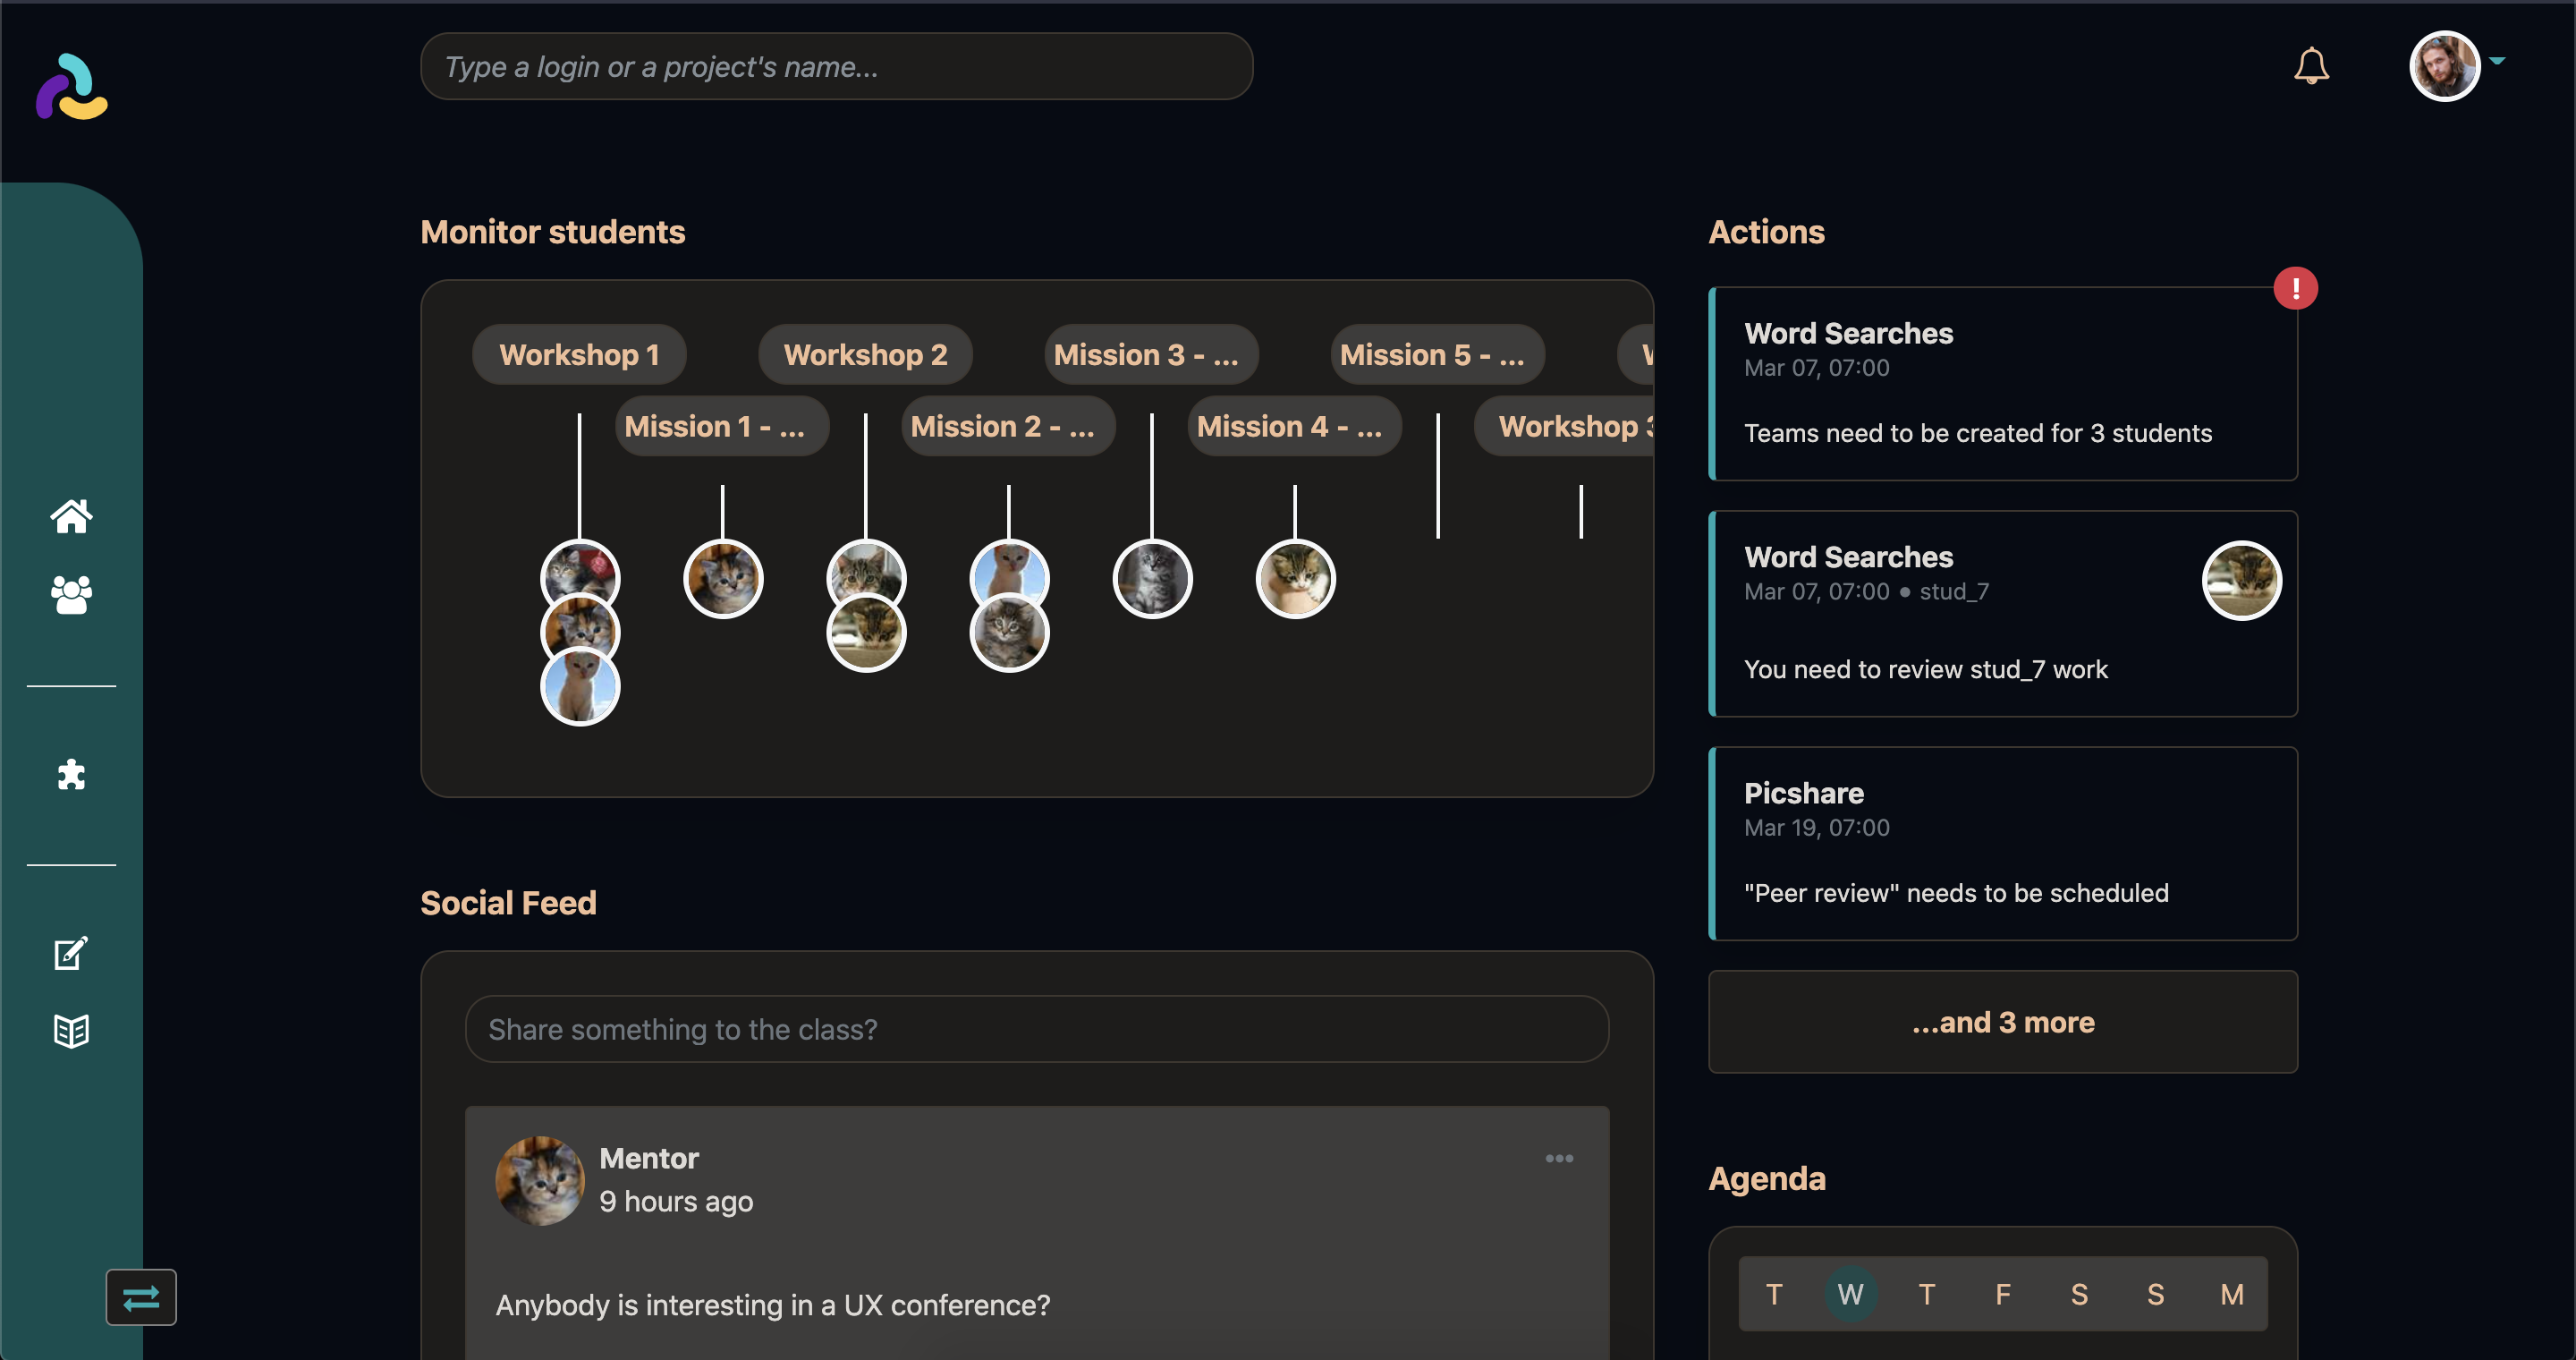The width and height of the screenshot is (2576, 1360).
Task: Click the Mentor author name
Action: tap(649, 1158)
